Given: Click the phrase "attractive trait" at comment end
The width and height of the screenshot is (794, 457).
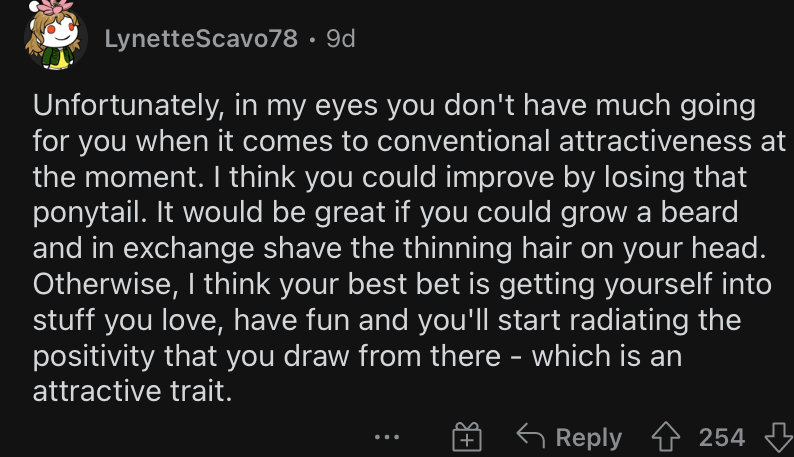Looking at the screenshot, I should tap(133, 391).
